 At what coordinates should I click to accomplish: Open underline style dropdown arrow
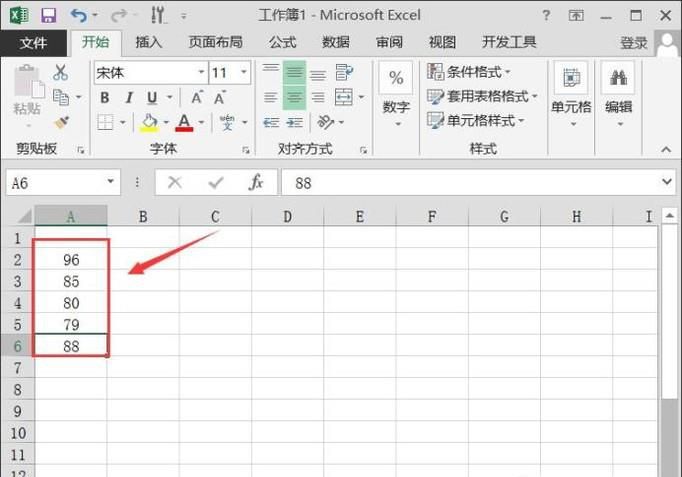click(170, 97)
